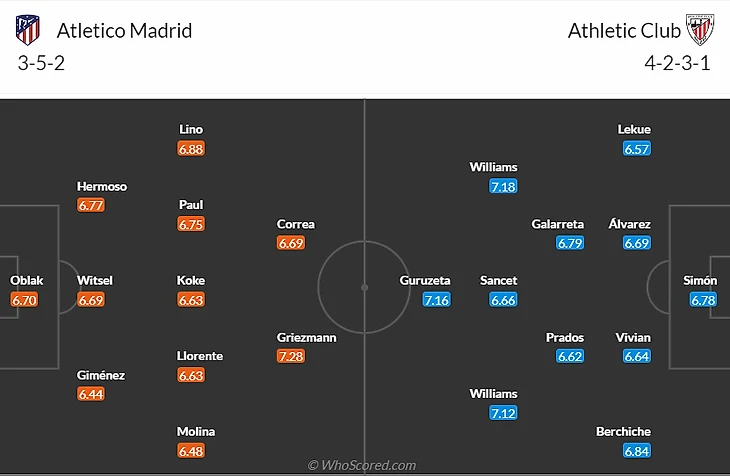Viewport: 730px width, 476px height.
Task: Open the Atletico Madrid team name link
Action: [124, 30]
